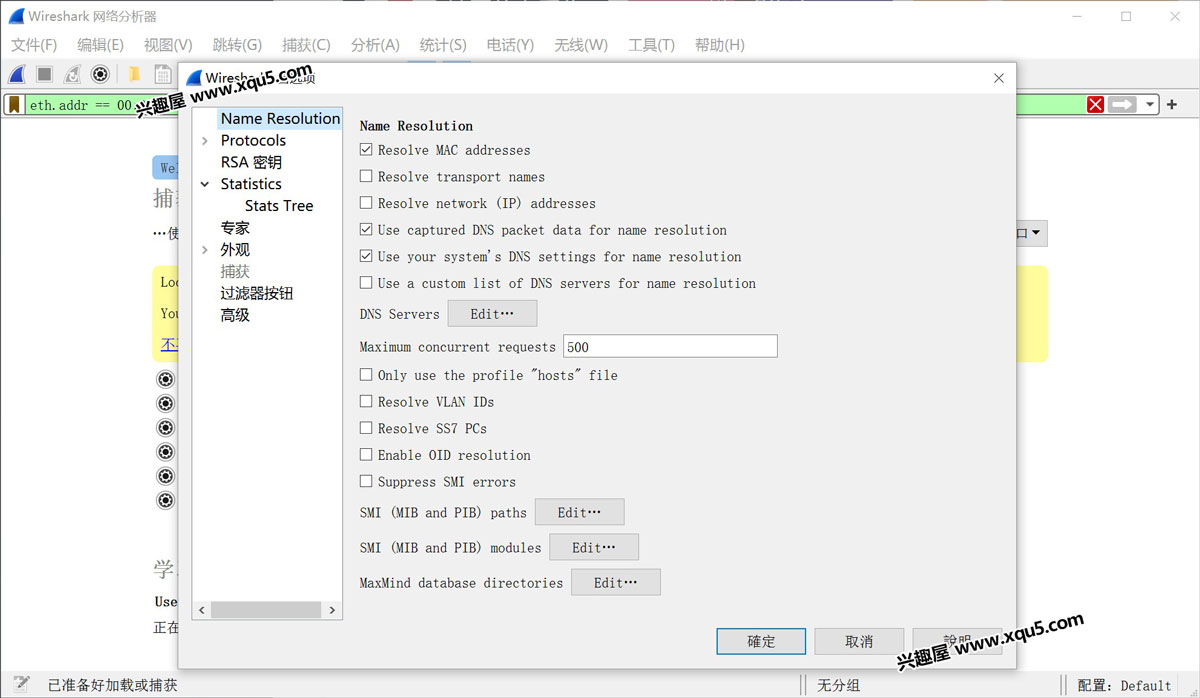Click the eth.addr display filter field
This screenshot has height=698, width=1200.
[555, 104]
